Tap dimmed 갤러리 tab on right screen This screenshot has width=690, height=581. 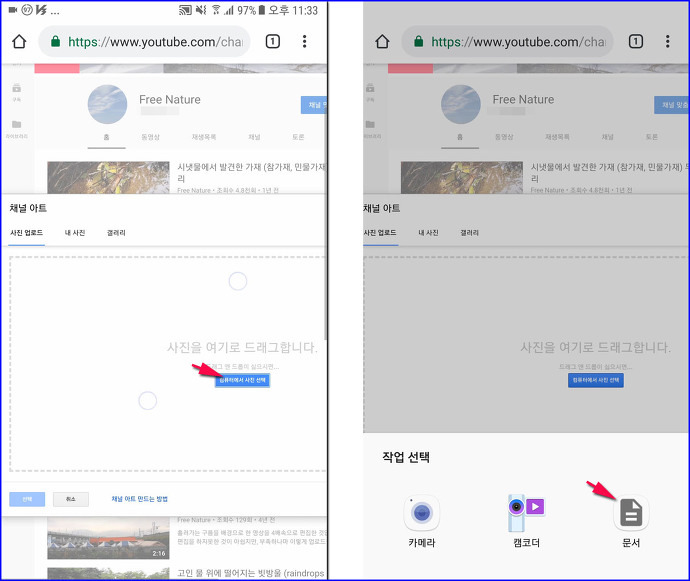(x=470, y=233)
